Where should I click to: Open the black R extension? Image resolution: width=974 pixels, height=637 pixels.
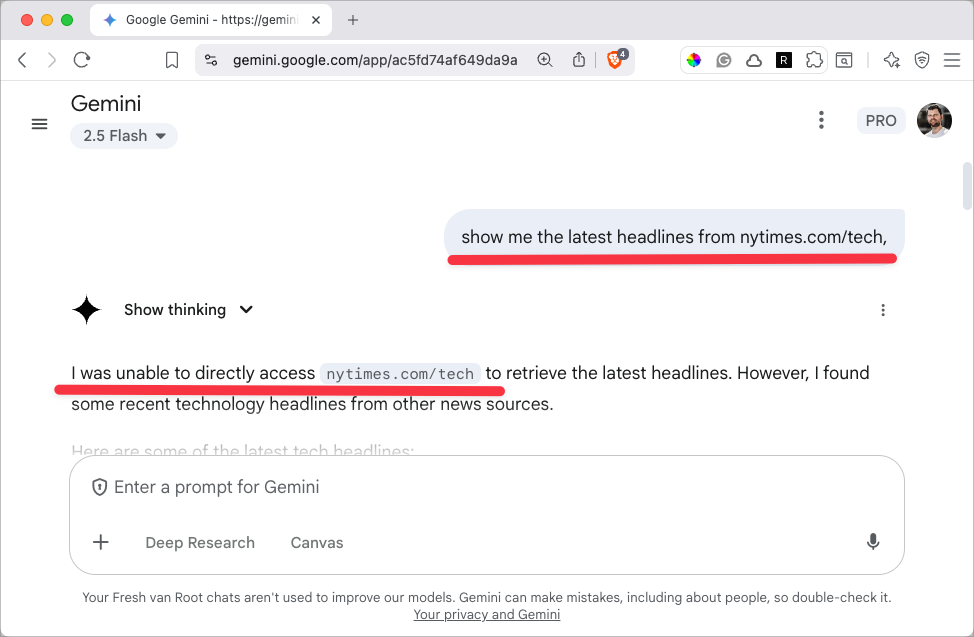pos(784,60)
